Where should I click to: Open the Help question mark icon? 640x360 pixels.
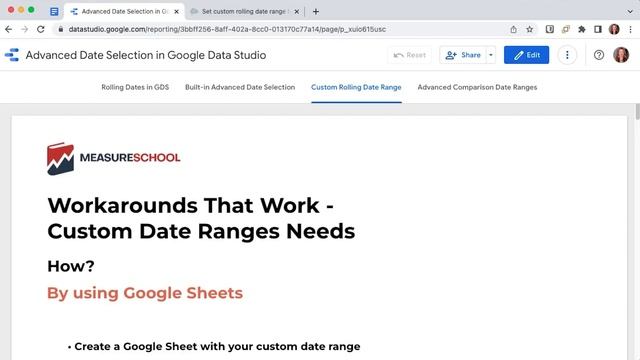pyautogui.click(x=599, y=55)
